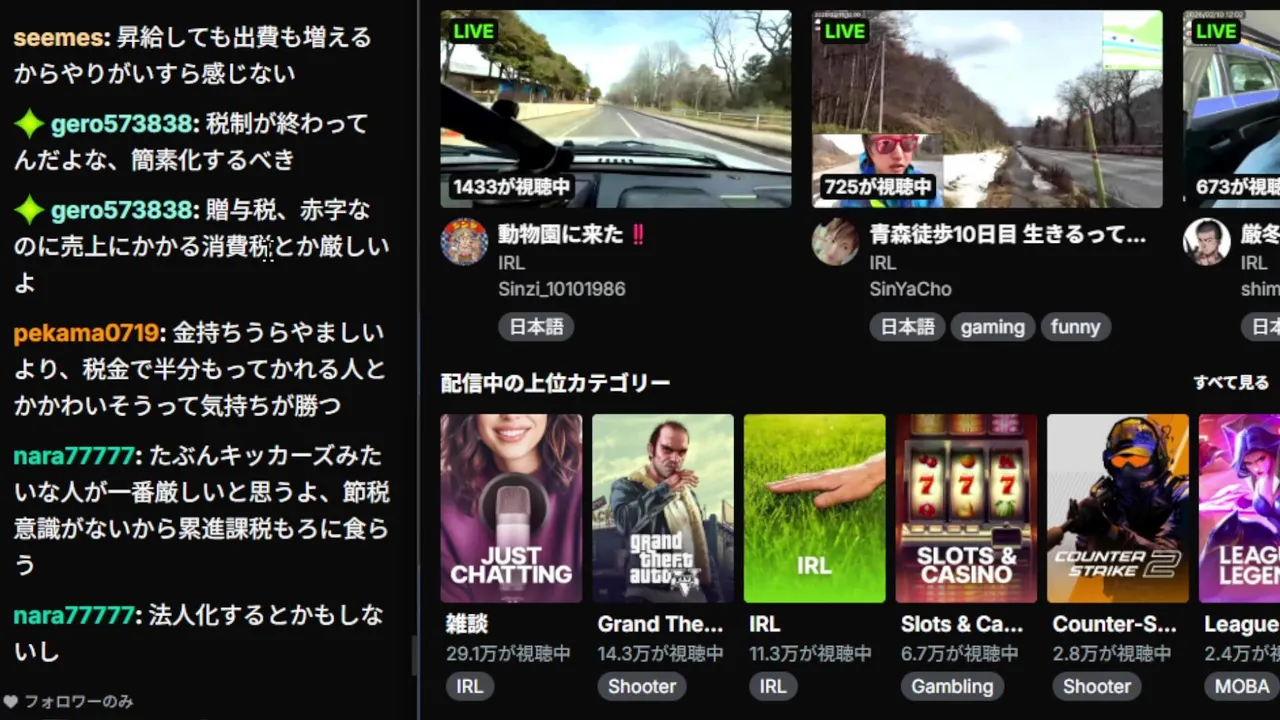The image size is (1280, 720).
Task: Select the funny tag
Action: point(1076,327)
